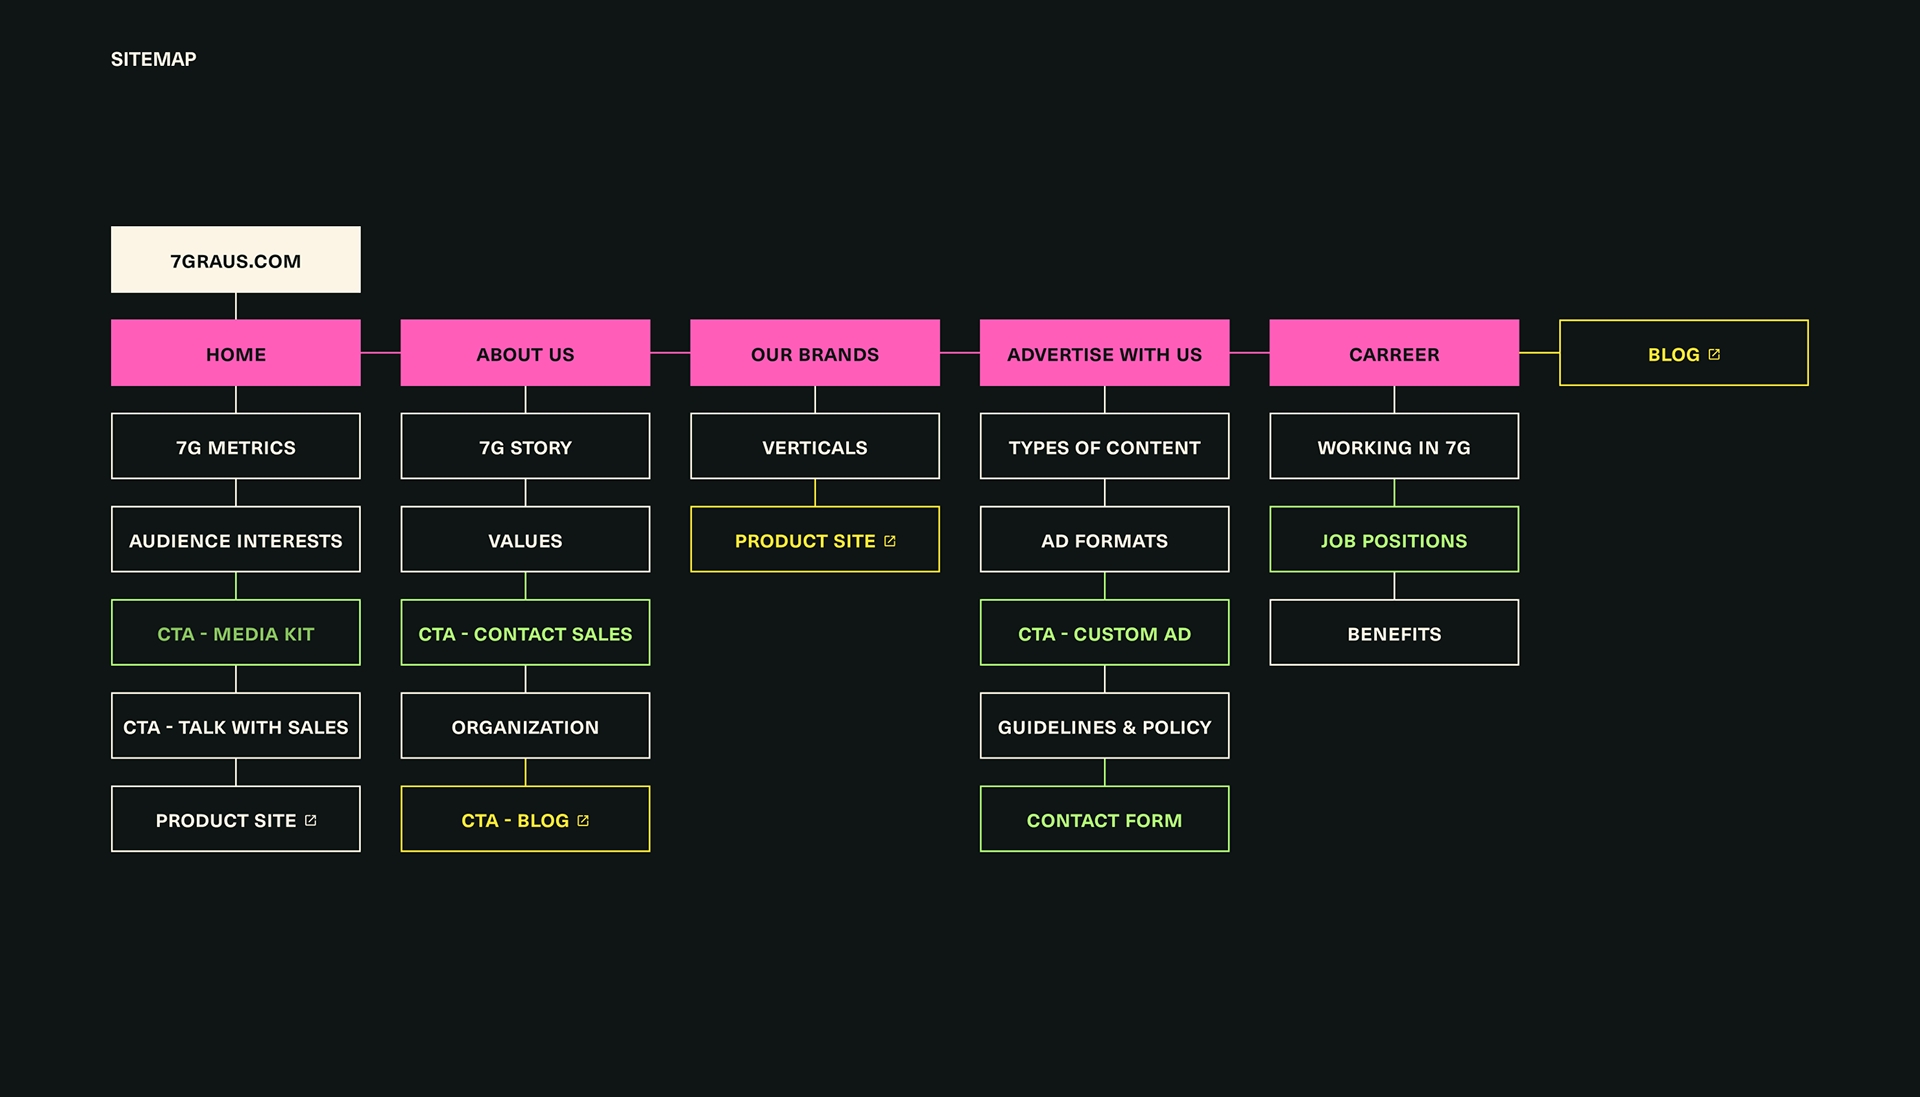This screenshot has height=1097, width=1920.
Task: Click the CTA - CUSTOM AD box
Action: coord(1104,633)
